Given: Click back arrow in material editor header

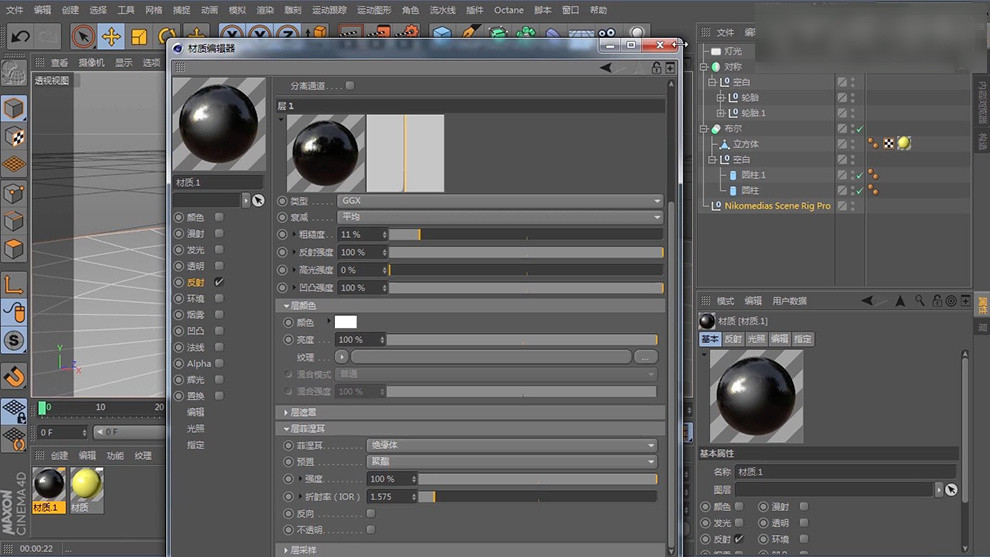Looking at the screenshot, I should tap(605, 68).
